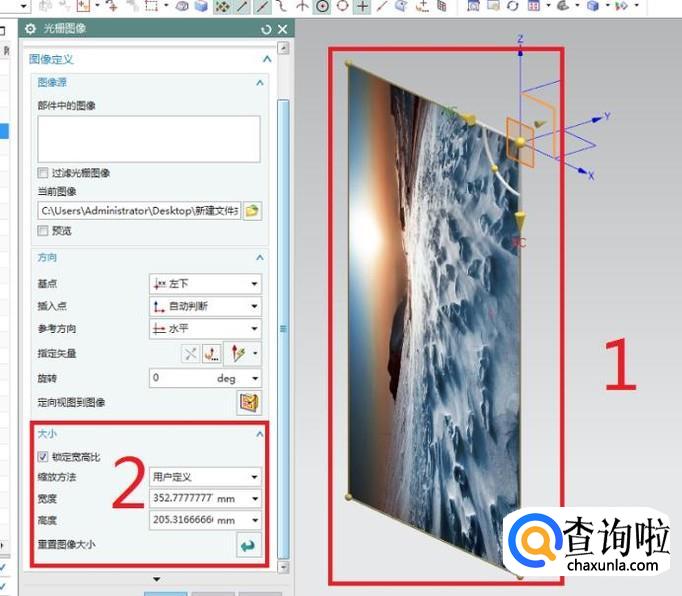This screenshot has height=596, width=682.
Task: Open the 参考方向 reference direction dropdown
Action: click(205, 328)
